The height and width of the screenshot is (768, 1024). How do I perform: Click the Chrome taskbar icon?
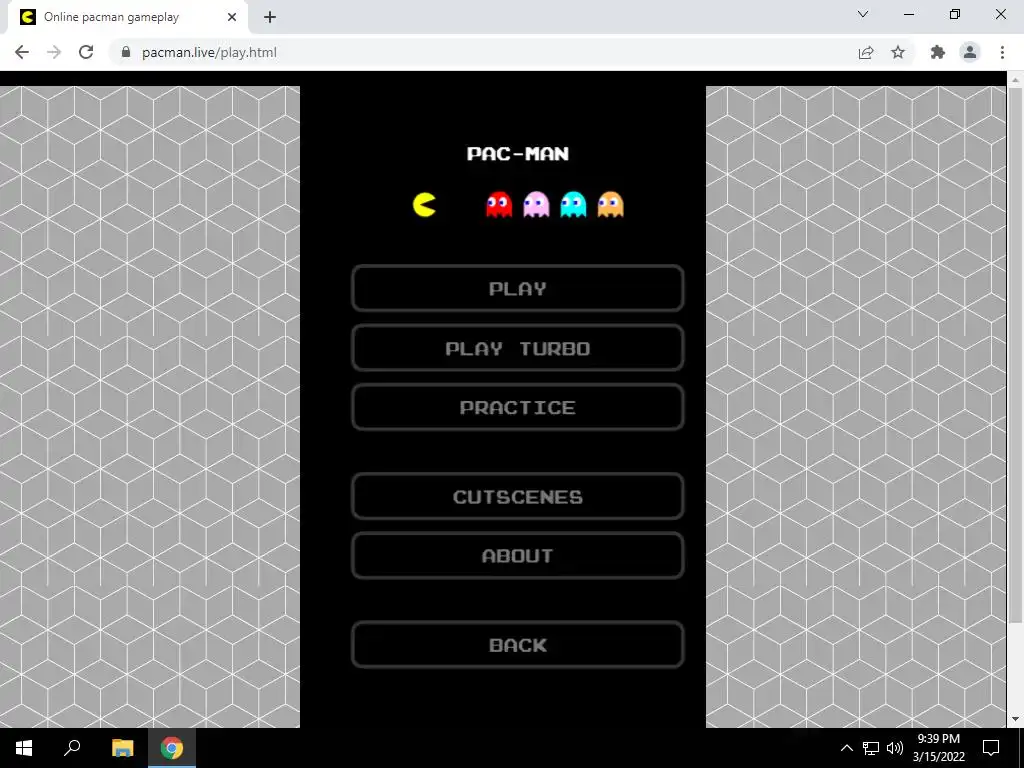[x=172, y=748]
